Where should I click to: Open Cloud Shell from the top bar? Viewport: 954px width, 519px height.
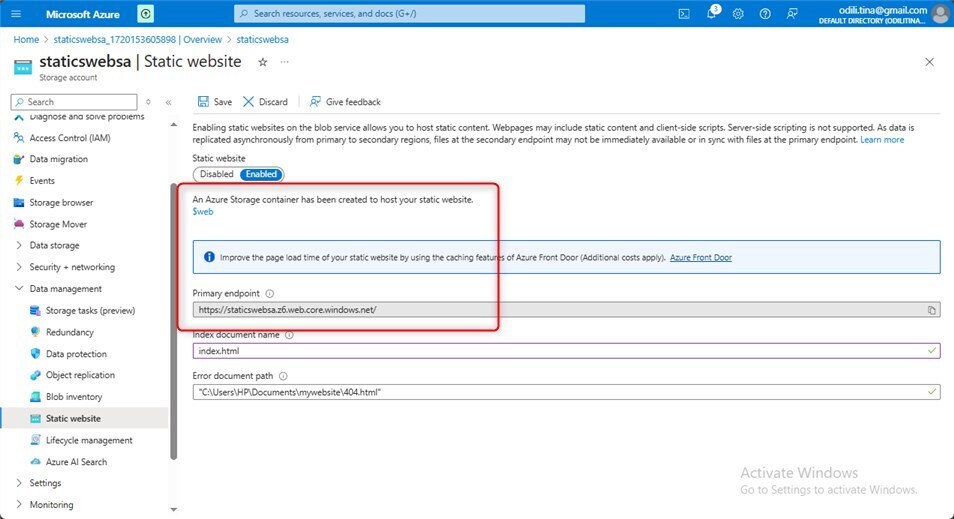tap(684, 13)
